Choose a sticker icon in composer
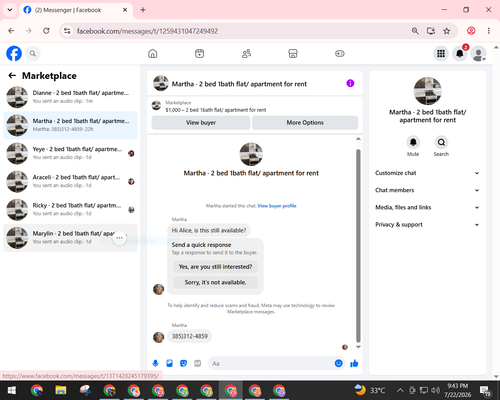 tap(183, 363)
